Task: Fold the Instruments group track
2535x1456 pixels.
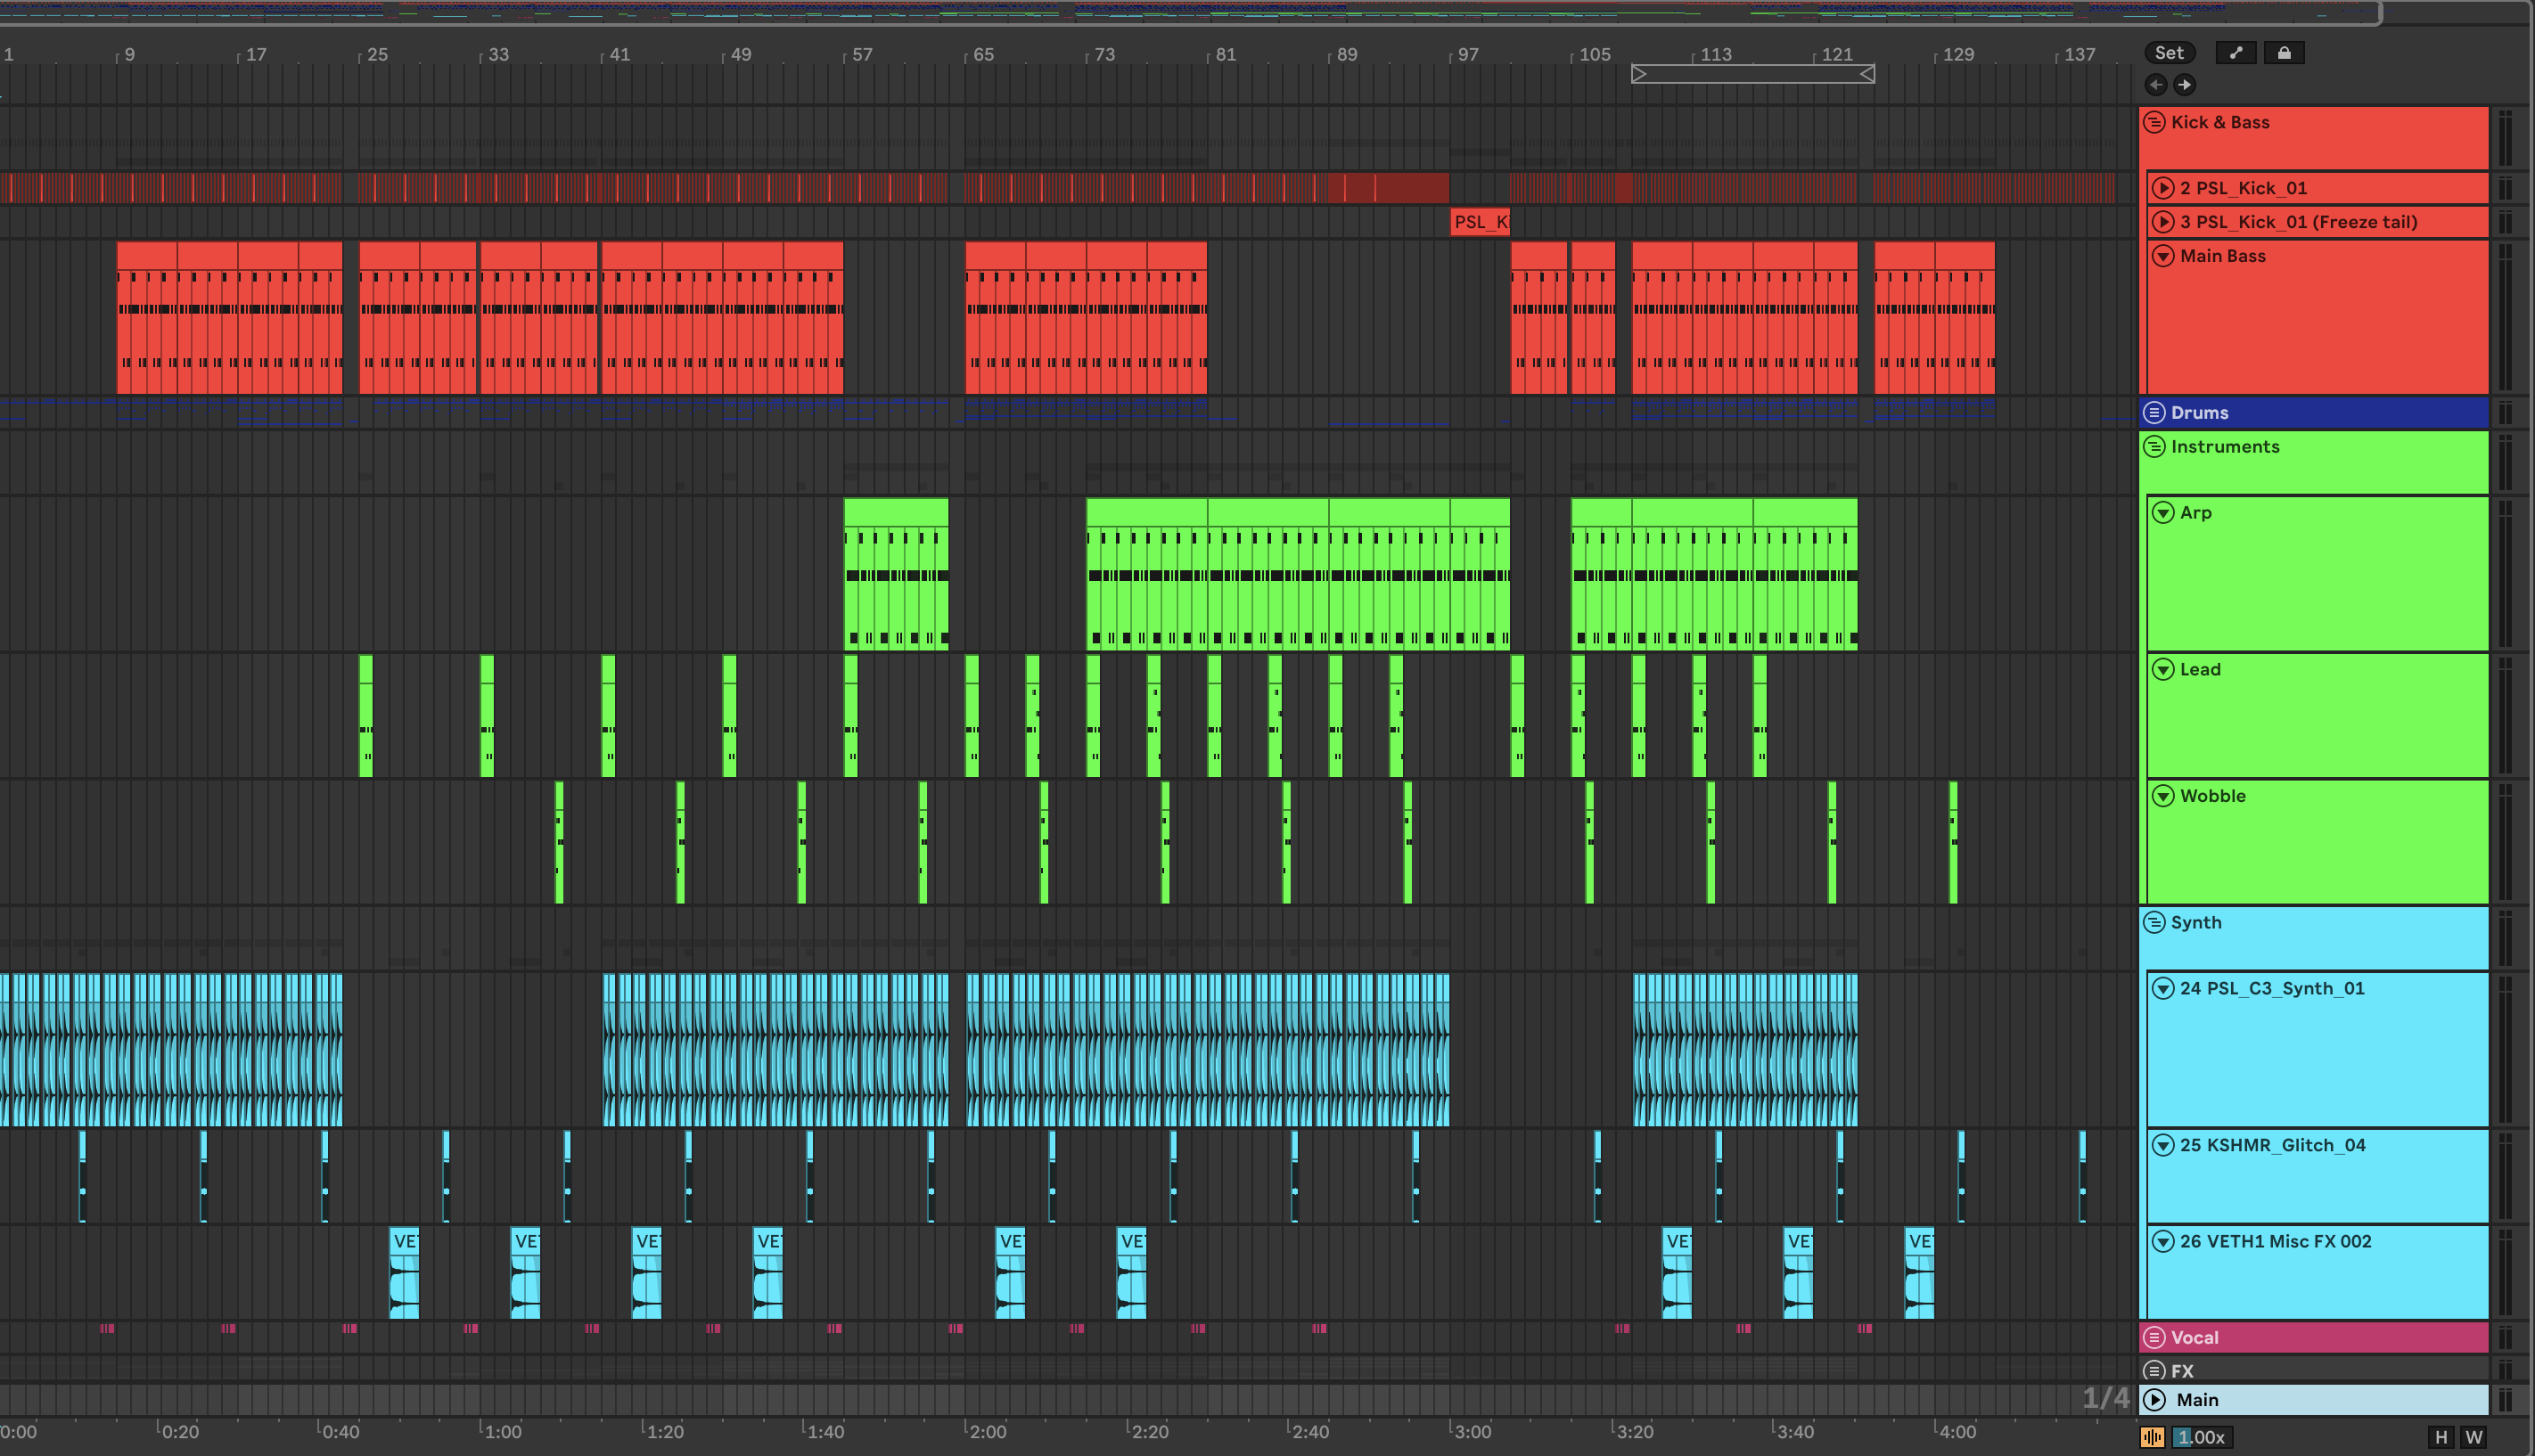Action: [x=2155, y=446]
